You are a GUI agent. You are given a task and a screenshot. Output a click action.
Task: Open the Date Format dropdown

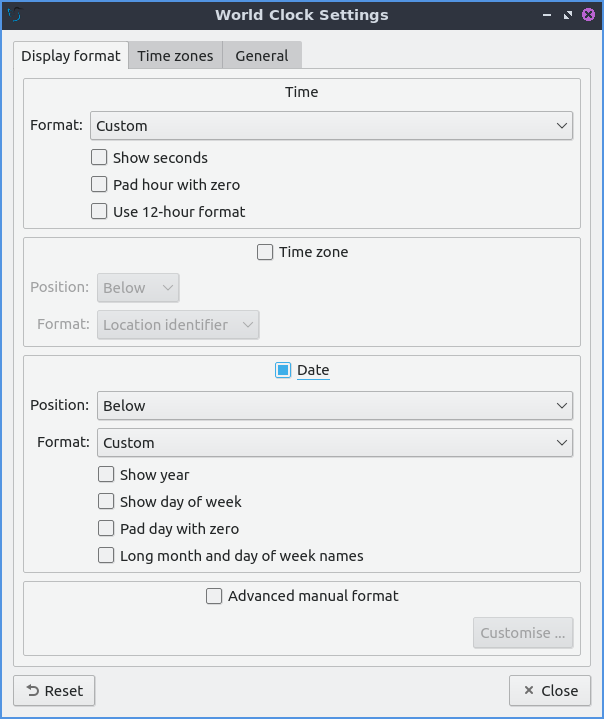[x=335, y=443]
